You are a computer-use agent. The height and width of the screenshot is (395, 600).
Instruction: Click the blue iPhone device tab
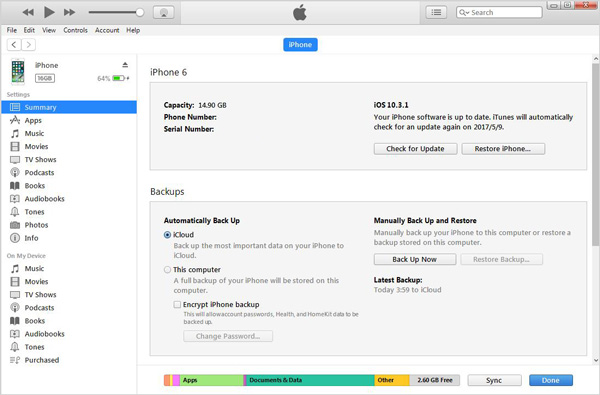(x=300, y=45)
